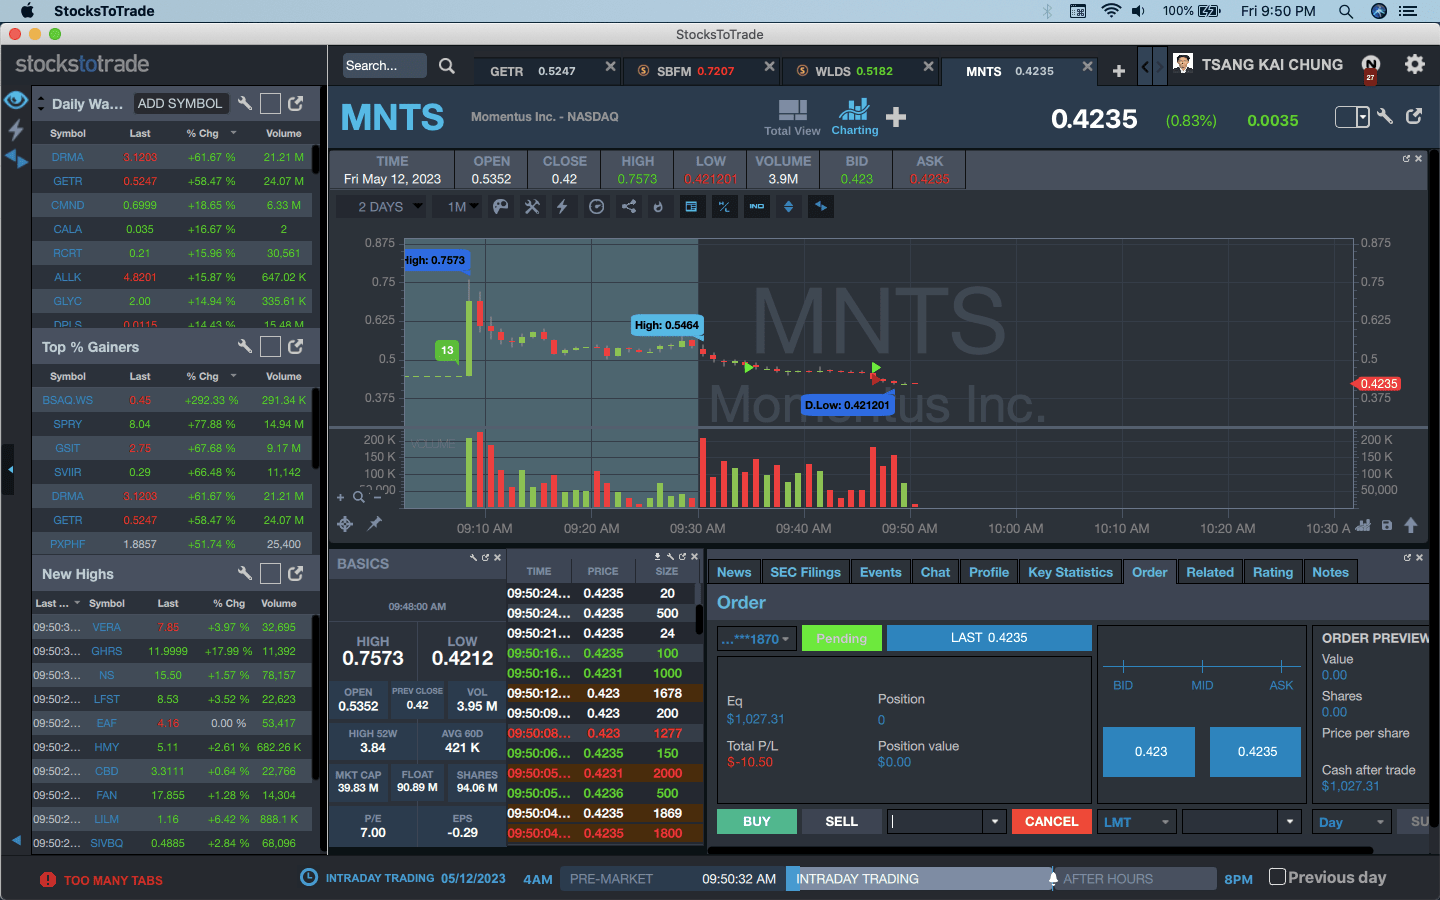Add a new symbol tab with plus
1440x900 pixels.
[1119, 71]
